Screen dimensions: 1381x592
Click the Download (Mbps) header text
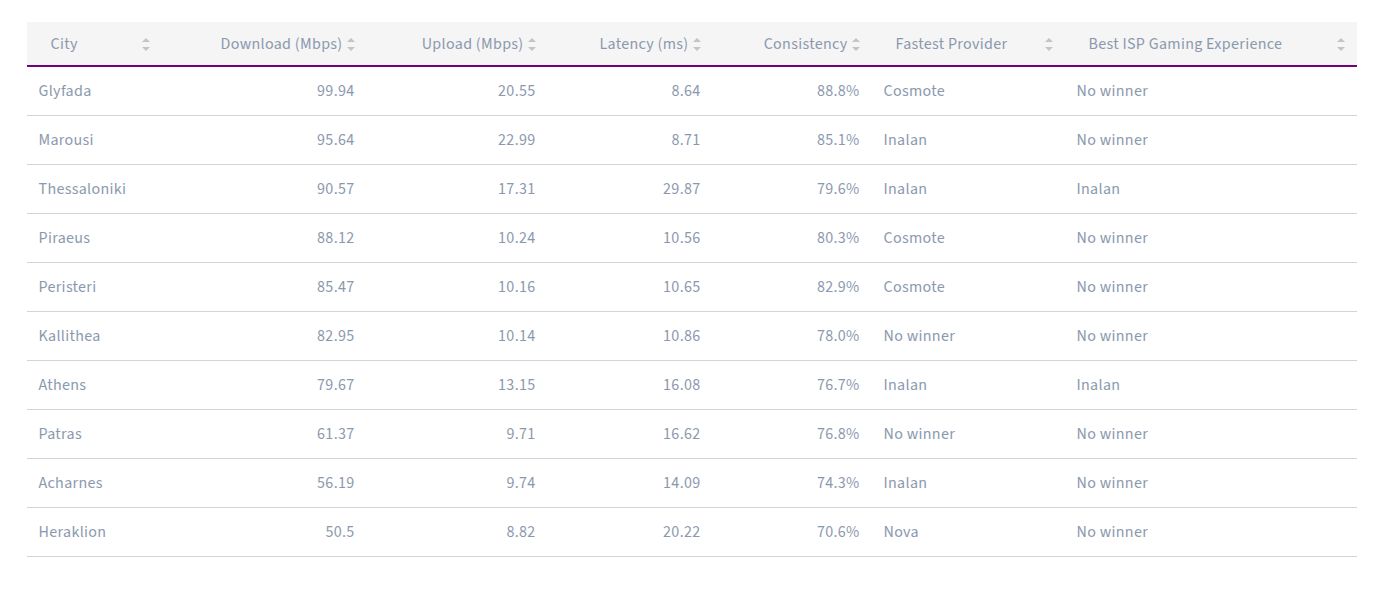pos(281,44)
